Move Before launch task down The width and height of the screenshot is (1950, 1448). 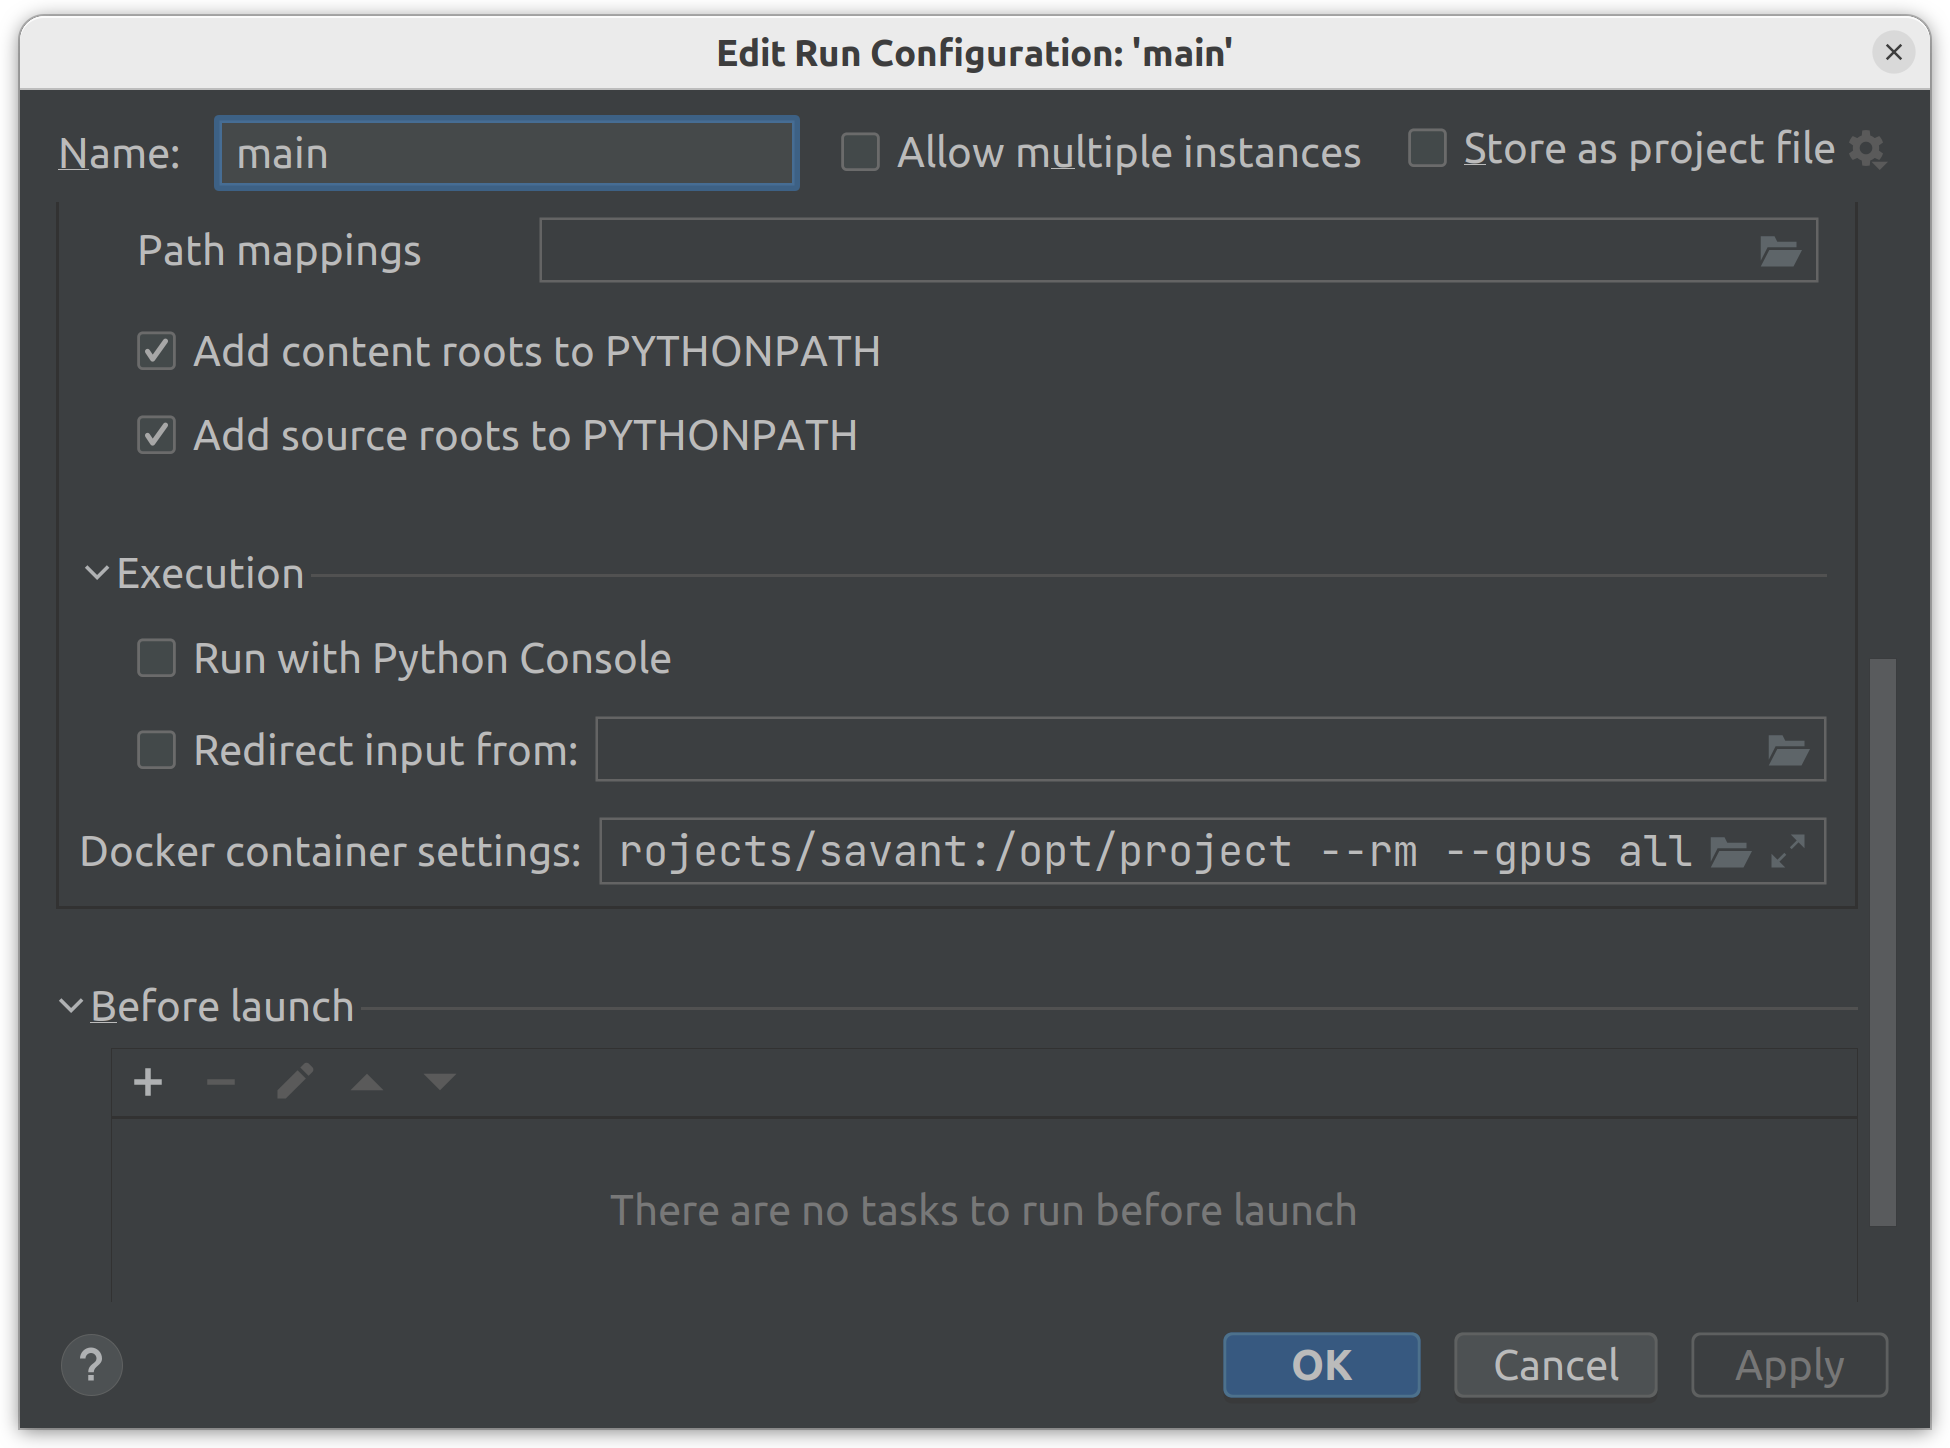tap(438, 1082)
